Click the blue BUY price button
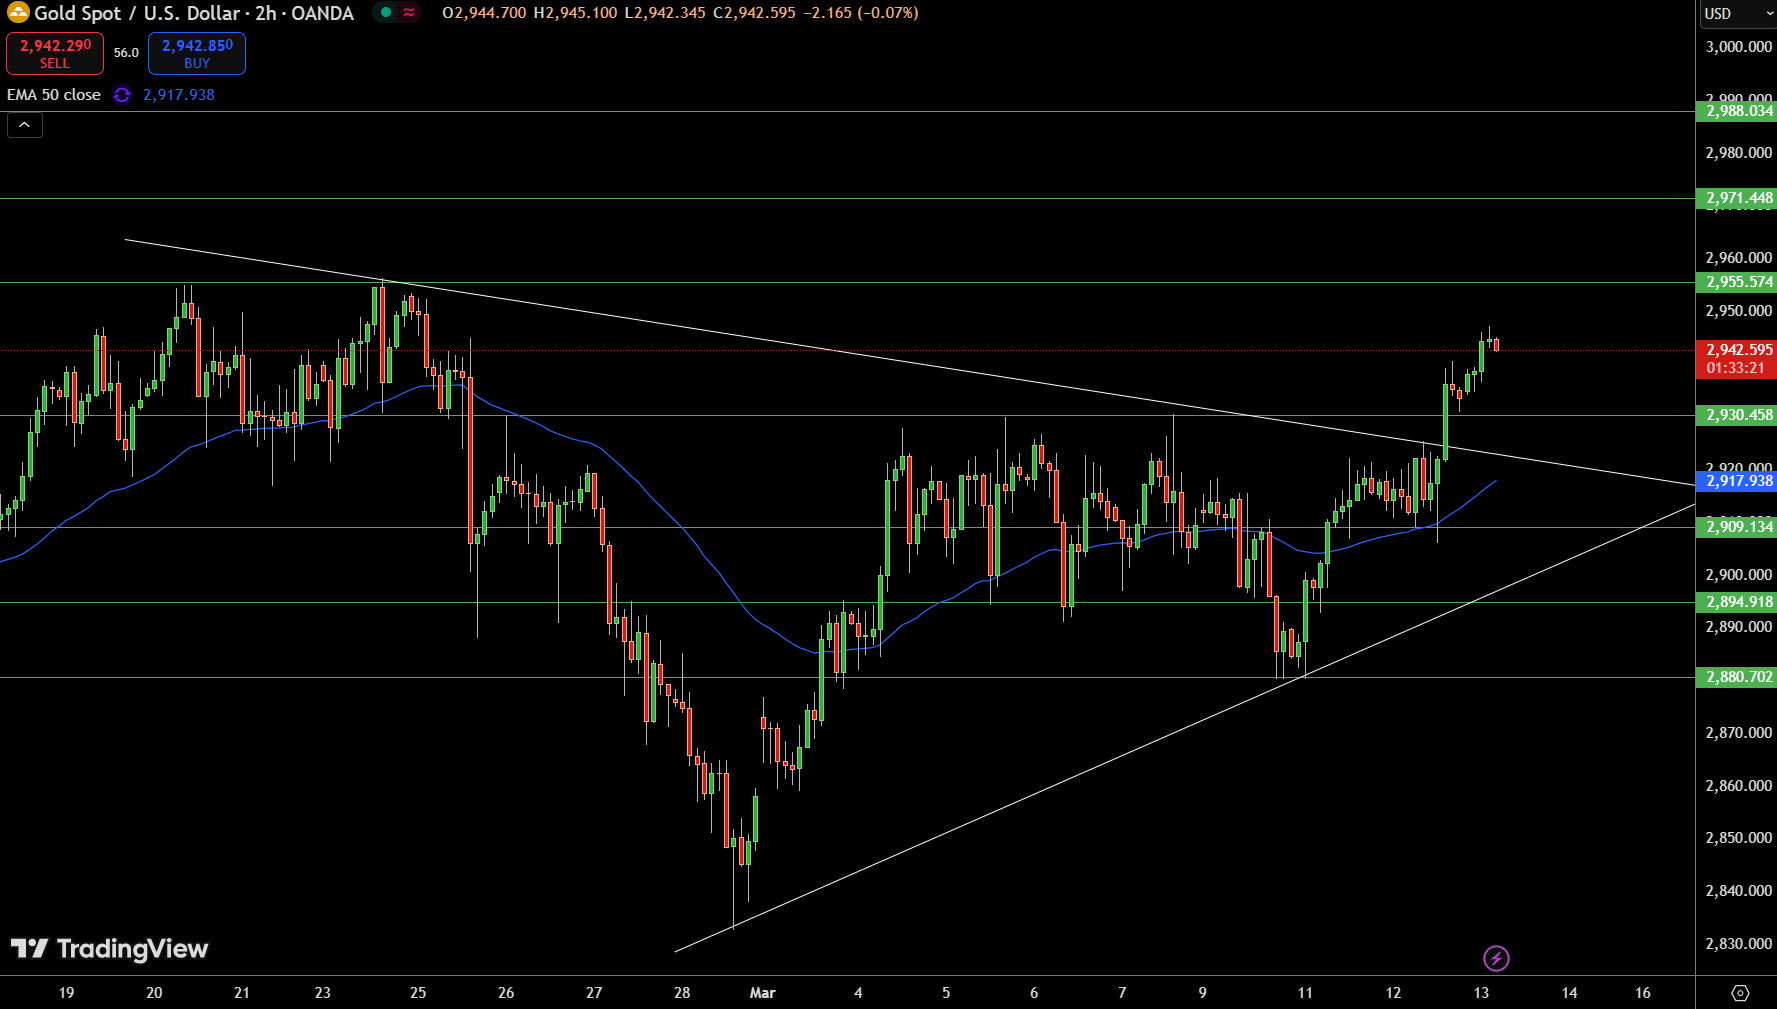 [197, 53]
